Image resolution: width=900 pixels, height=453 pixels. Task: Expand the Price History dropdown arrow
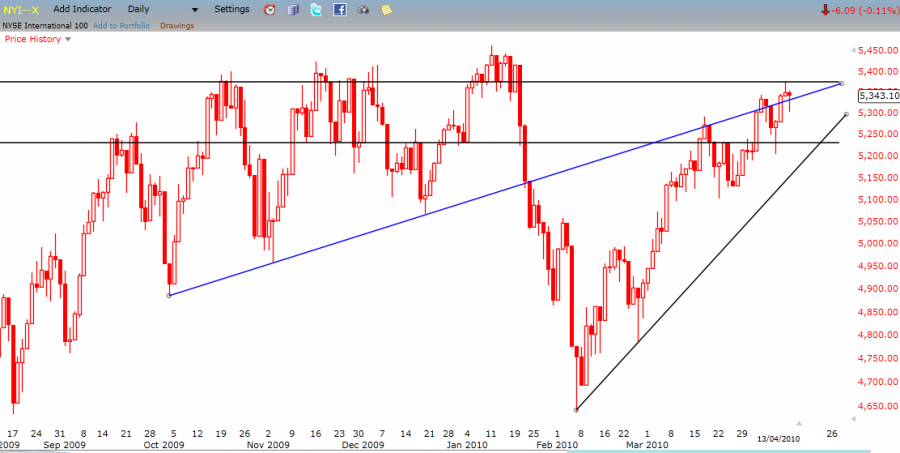pos(68,40)
